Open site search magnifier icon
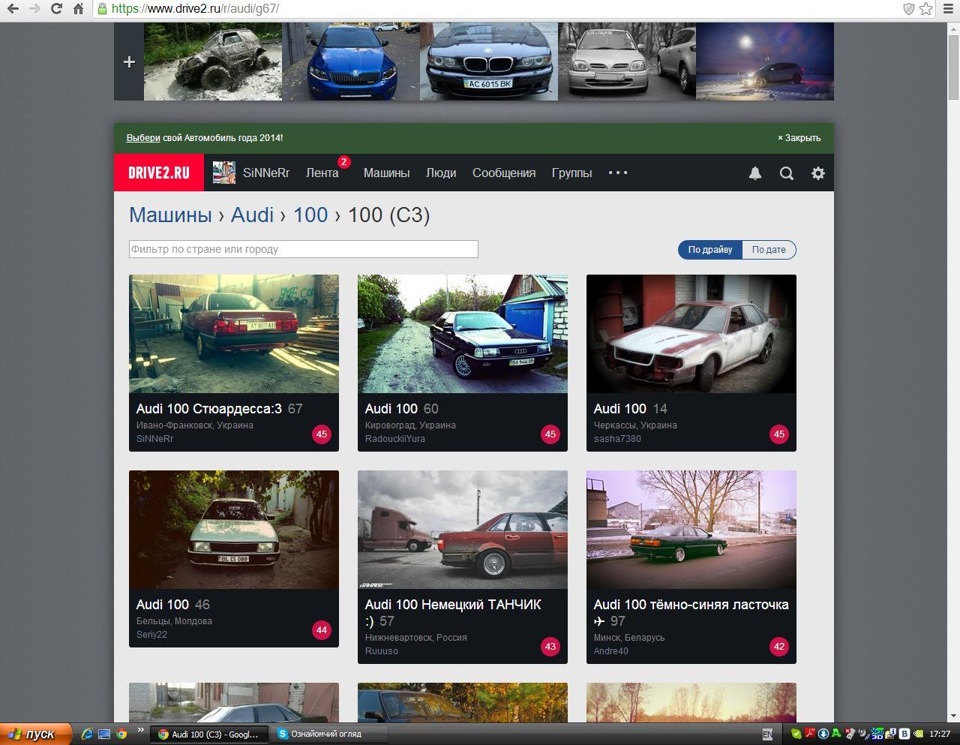 pos(787,173)
